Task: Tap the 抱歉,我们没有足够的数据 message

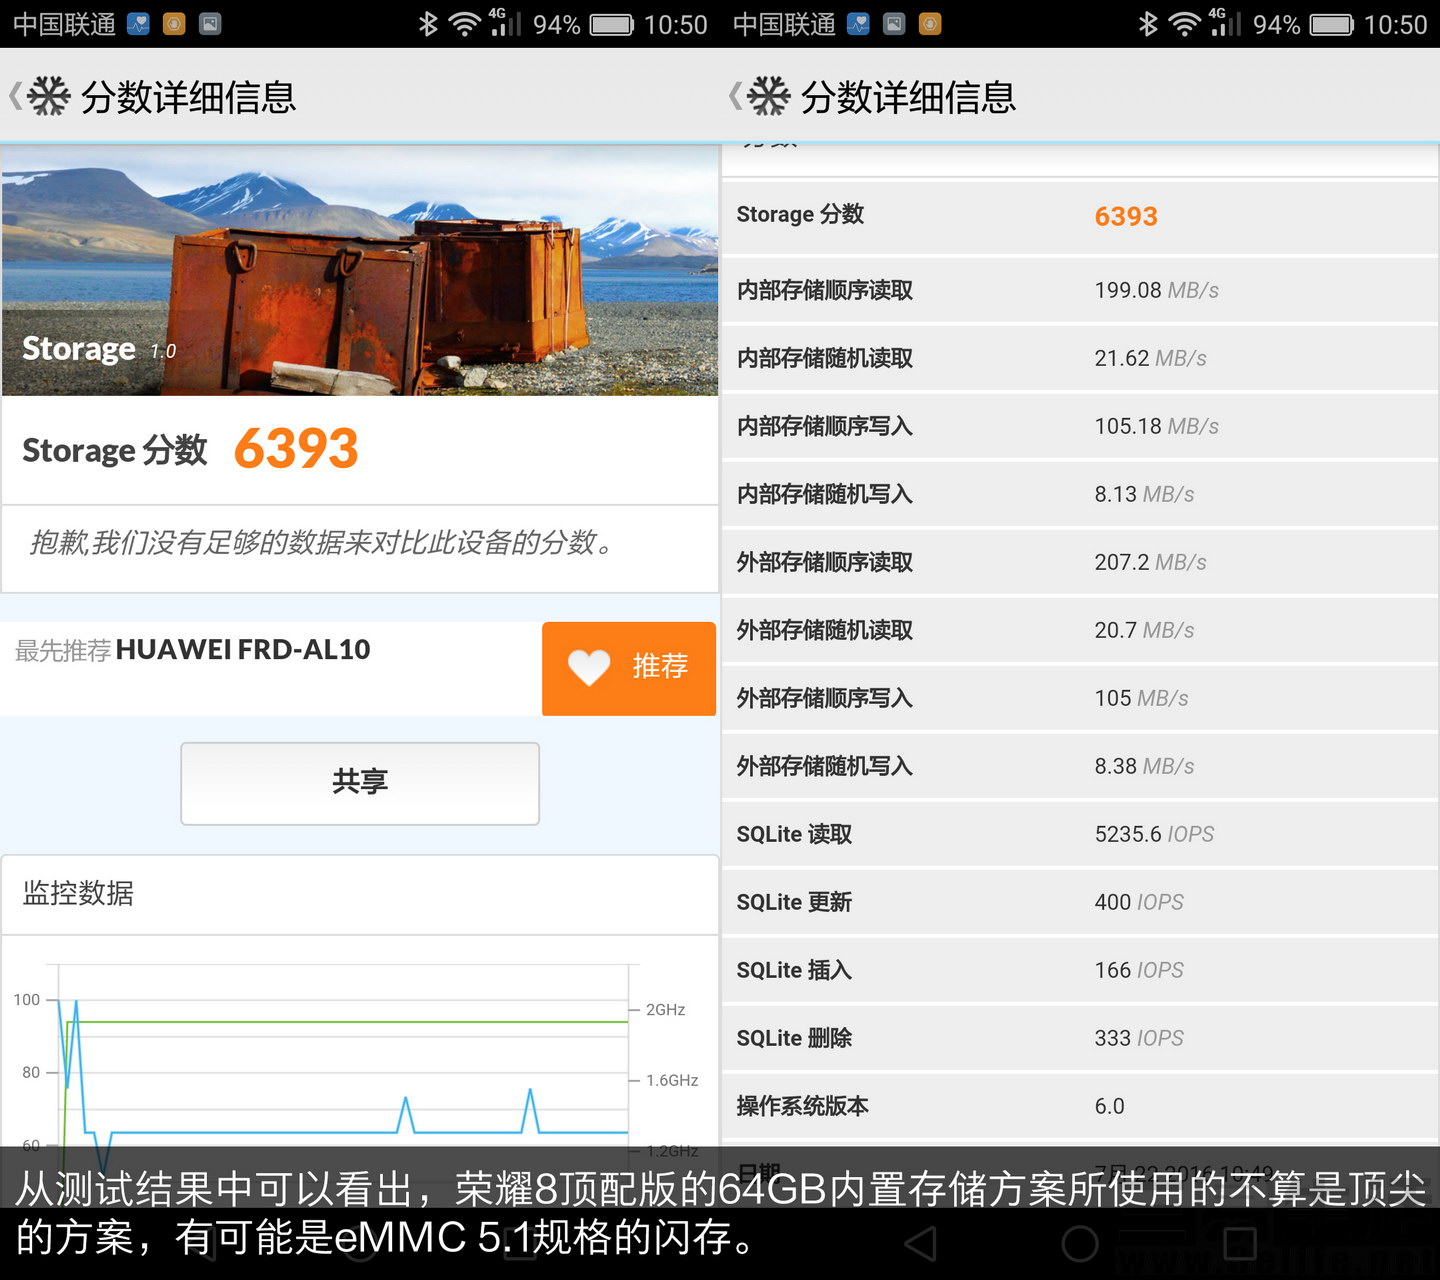Action: (322, 542)
